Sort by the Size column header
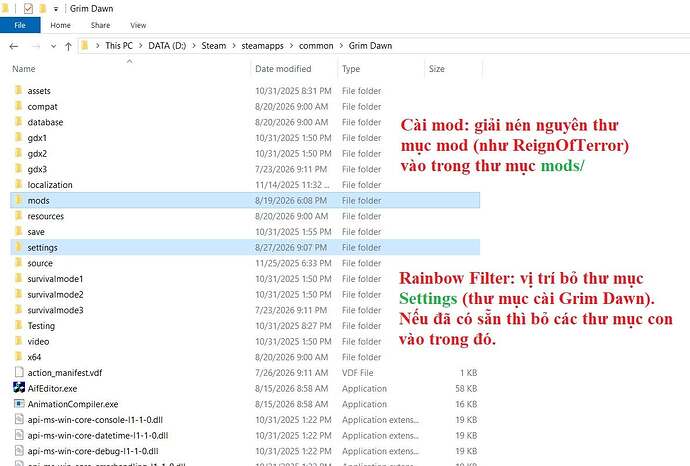Screen dimensions: 690x466 (437, 69)
